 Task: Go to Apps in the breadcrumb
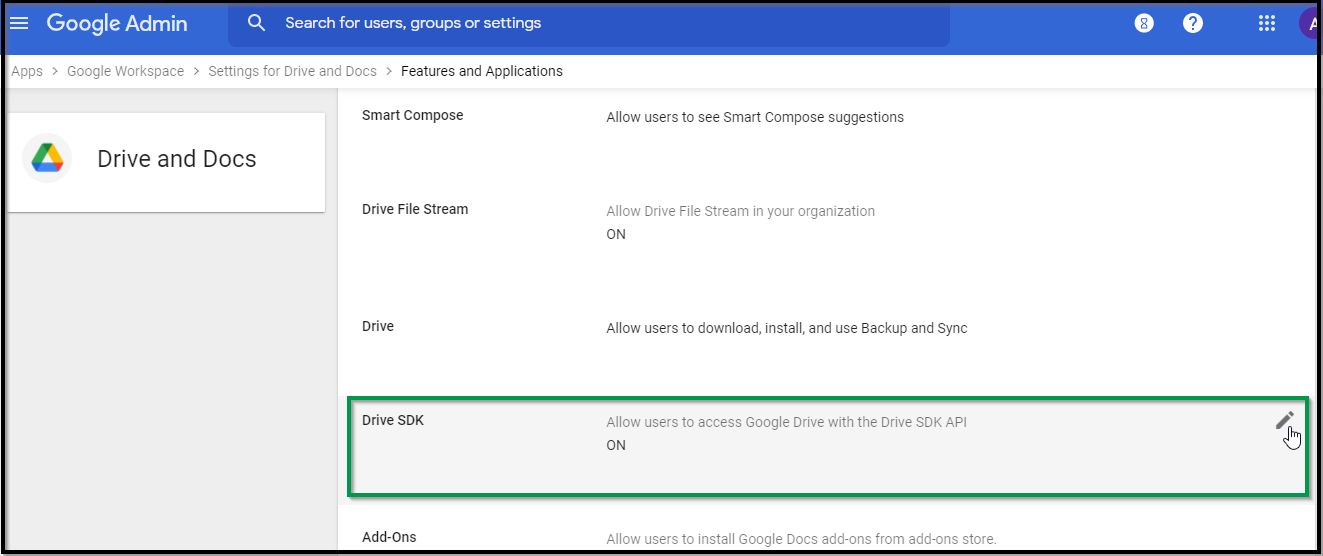pyautogui.click(x=27, y=71)
